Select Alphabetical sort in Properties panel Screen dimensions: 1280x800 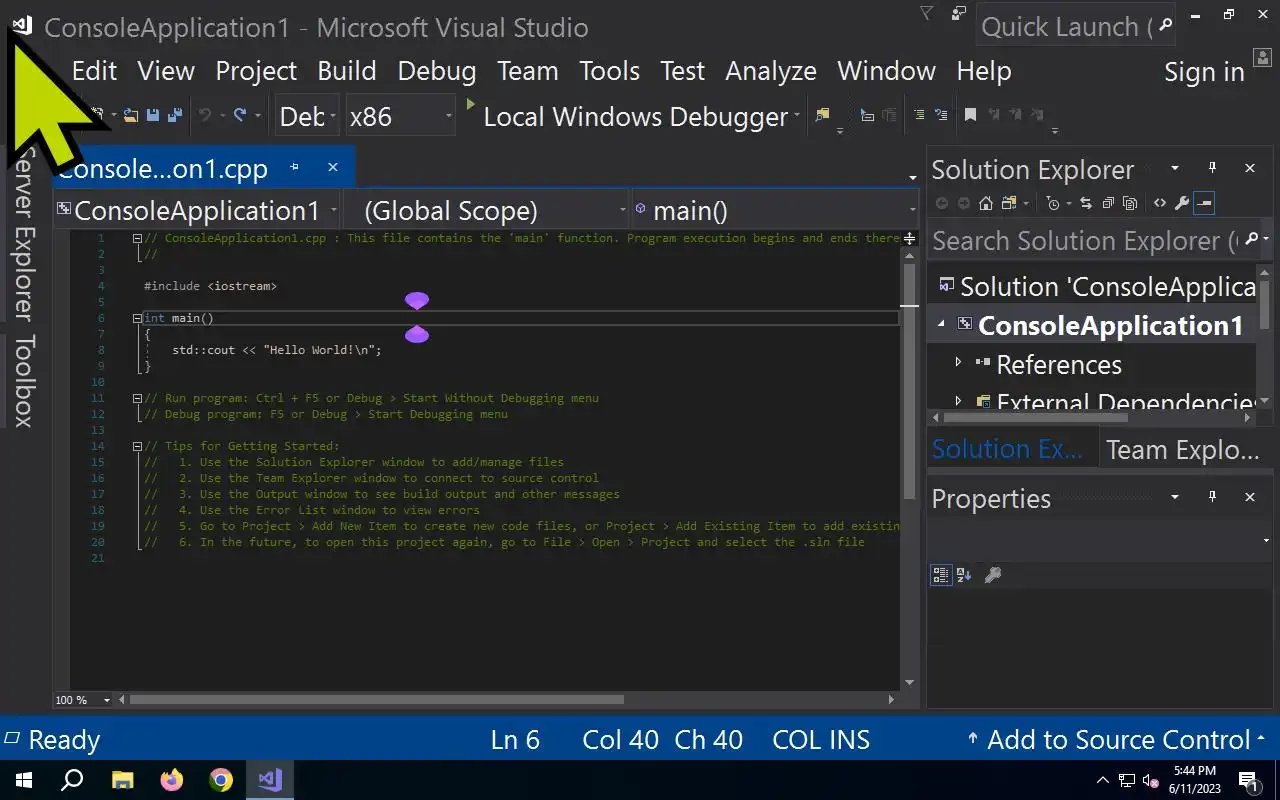click(964, 575)
